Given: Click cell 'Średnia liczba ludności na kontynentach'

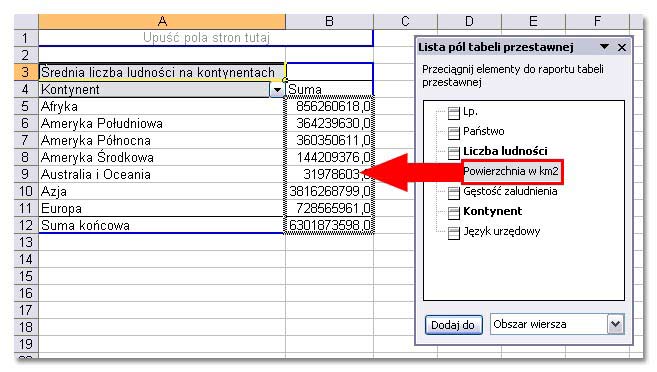Looking at the screenshot, I should [162, 72].
